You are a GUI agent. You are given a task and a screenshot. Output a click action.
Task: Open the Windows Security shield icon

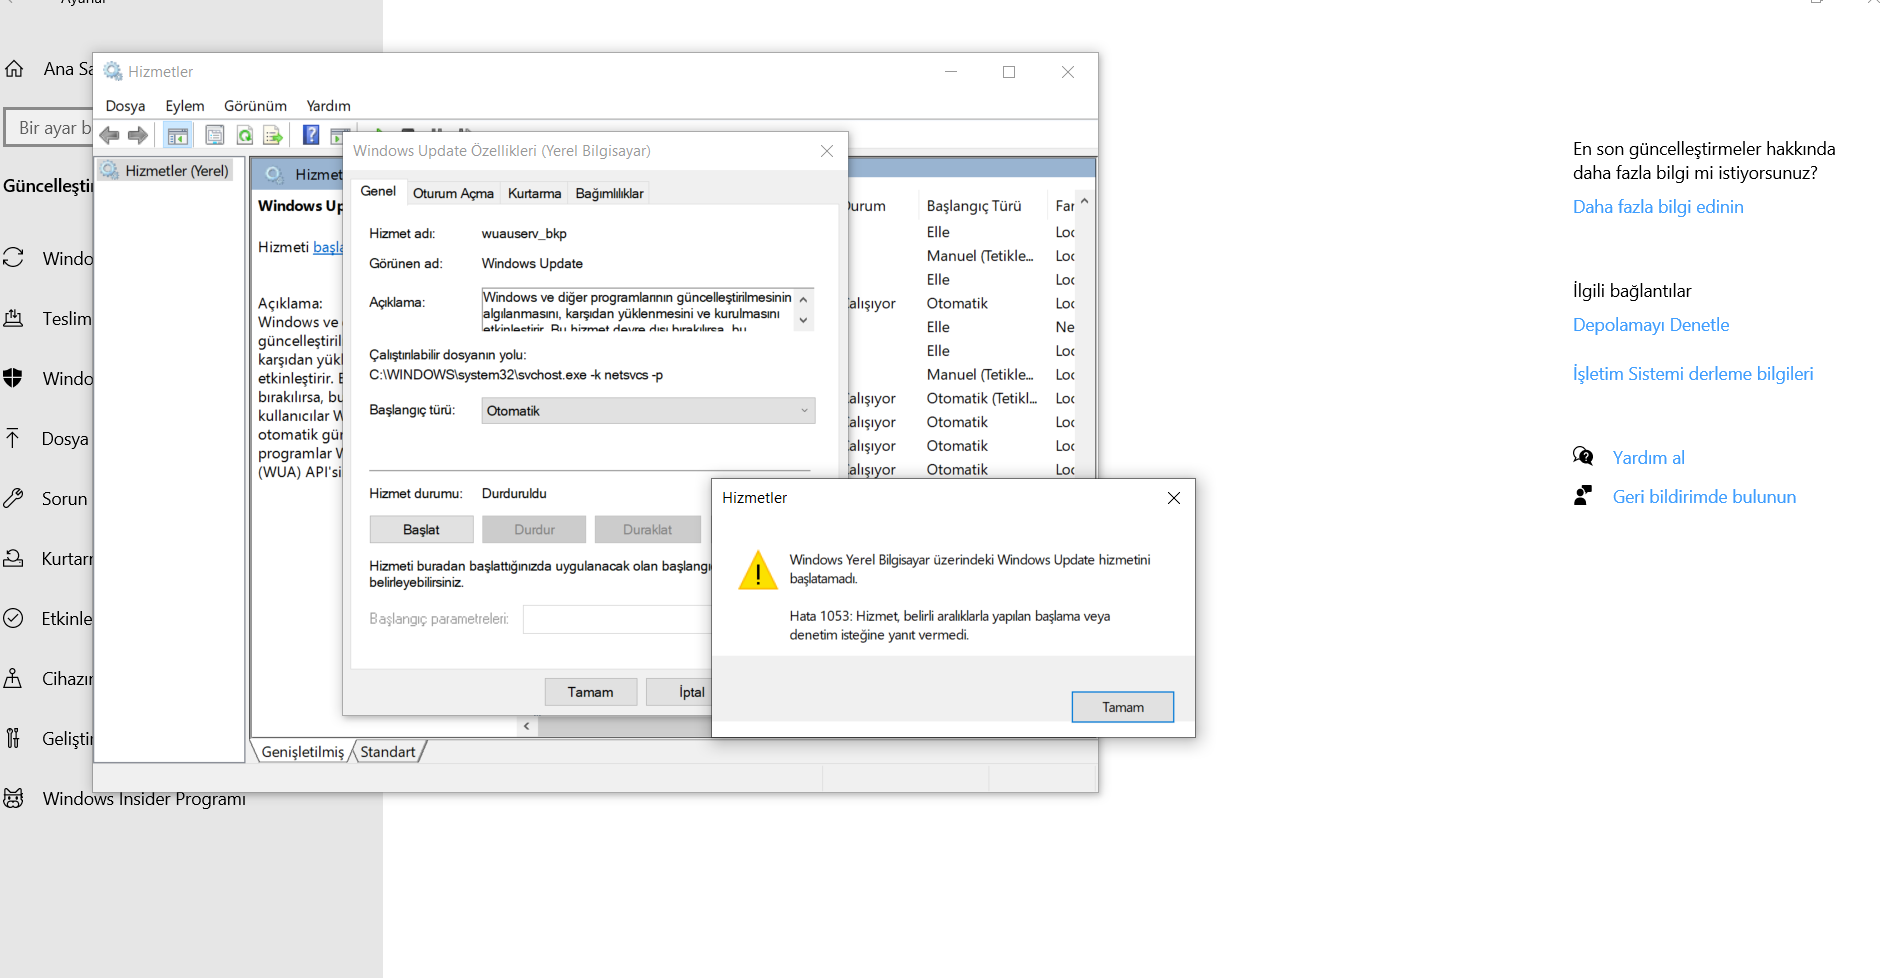click(x=13, y=378)
